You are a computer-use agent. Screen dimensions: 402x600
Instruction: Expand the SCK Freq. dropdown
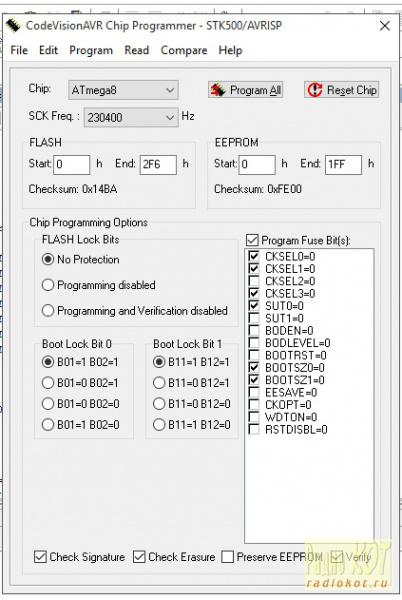click(x=131, y=117)
